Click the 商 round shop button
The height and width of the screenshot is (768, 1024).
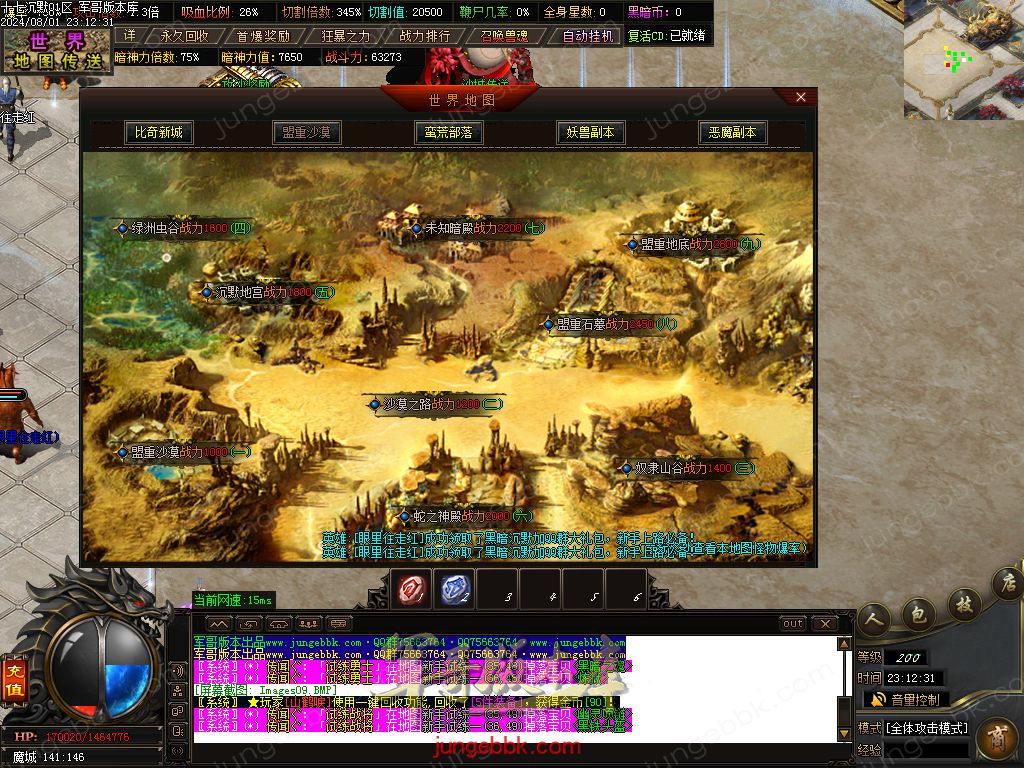click(x=996, y=740)
